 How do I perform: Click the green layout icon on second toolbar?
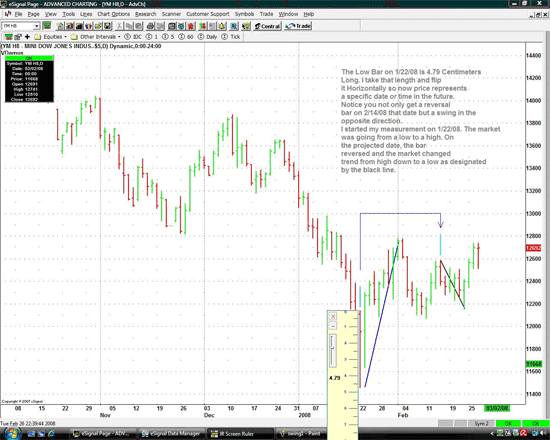[x=9, y=36]
